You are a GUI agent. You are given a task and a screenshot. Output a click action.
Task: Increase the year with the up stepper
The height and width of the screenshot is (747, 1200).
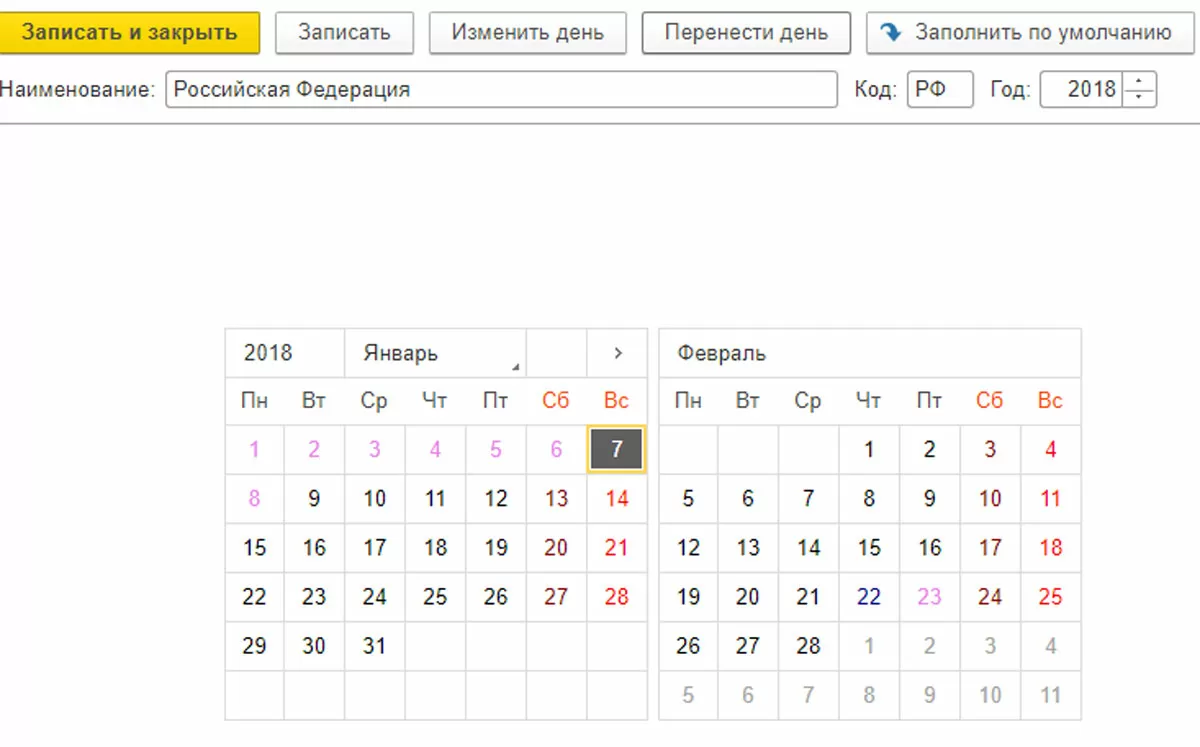[1140, 81]
